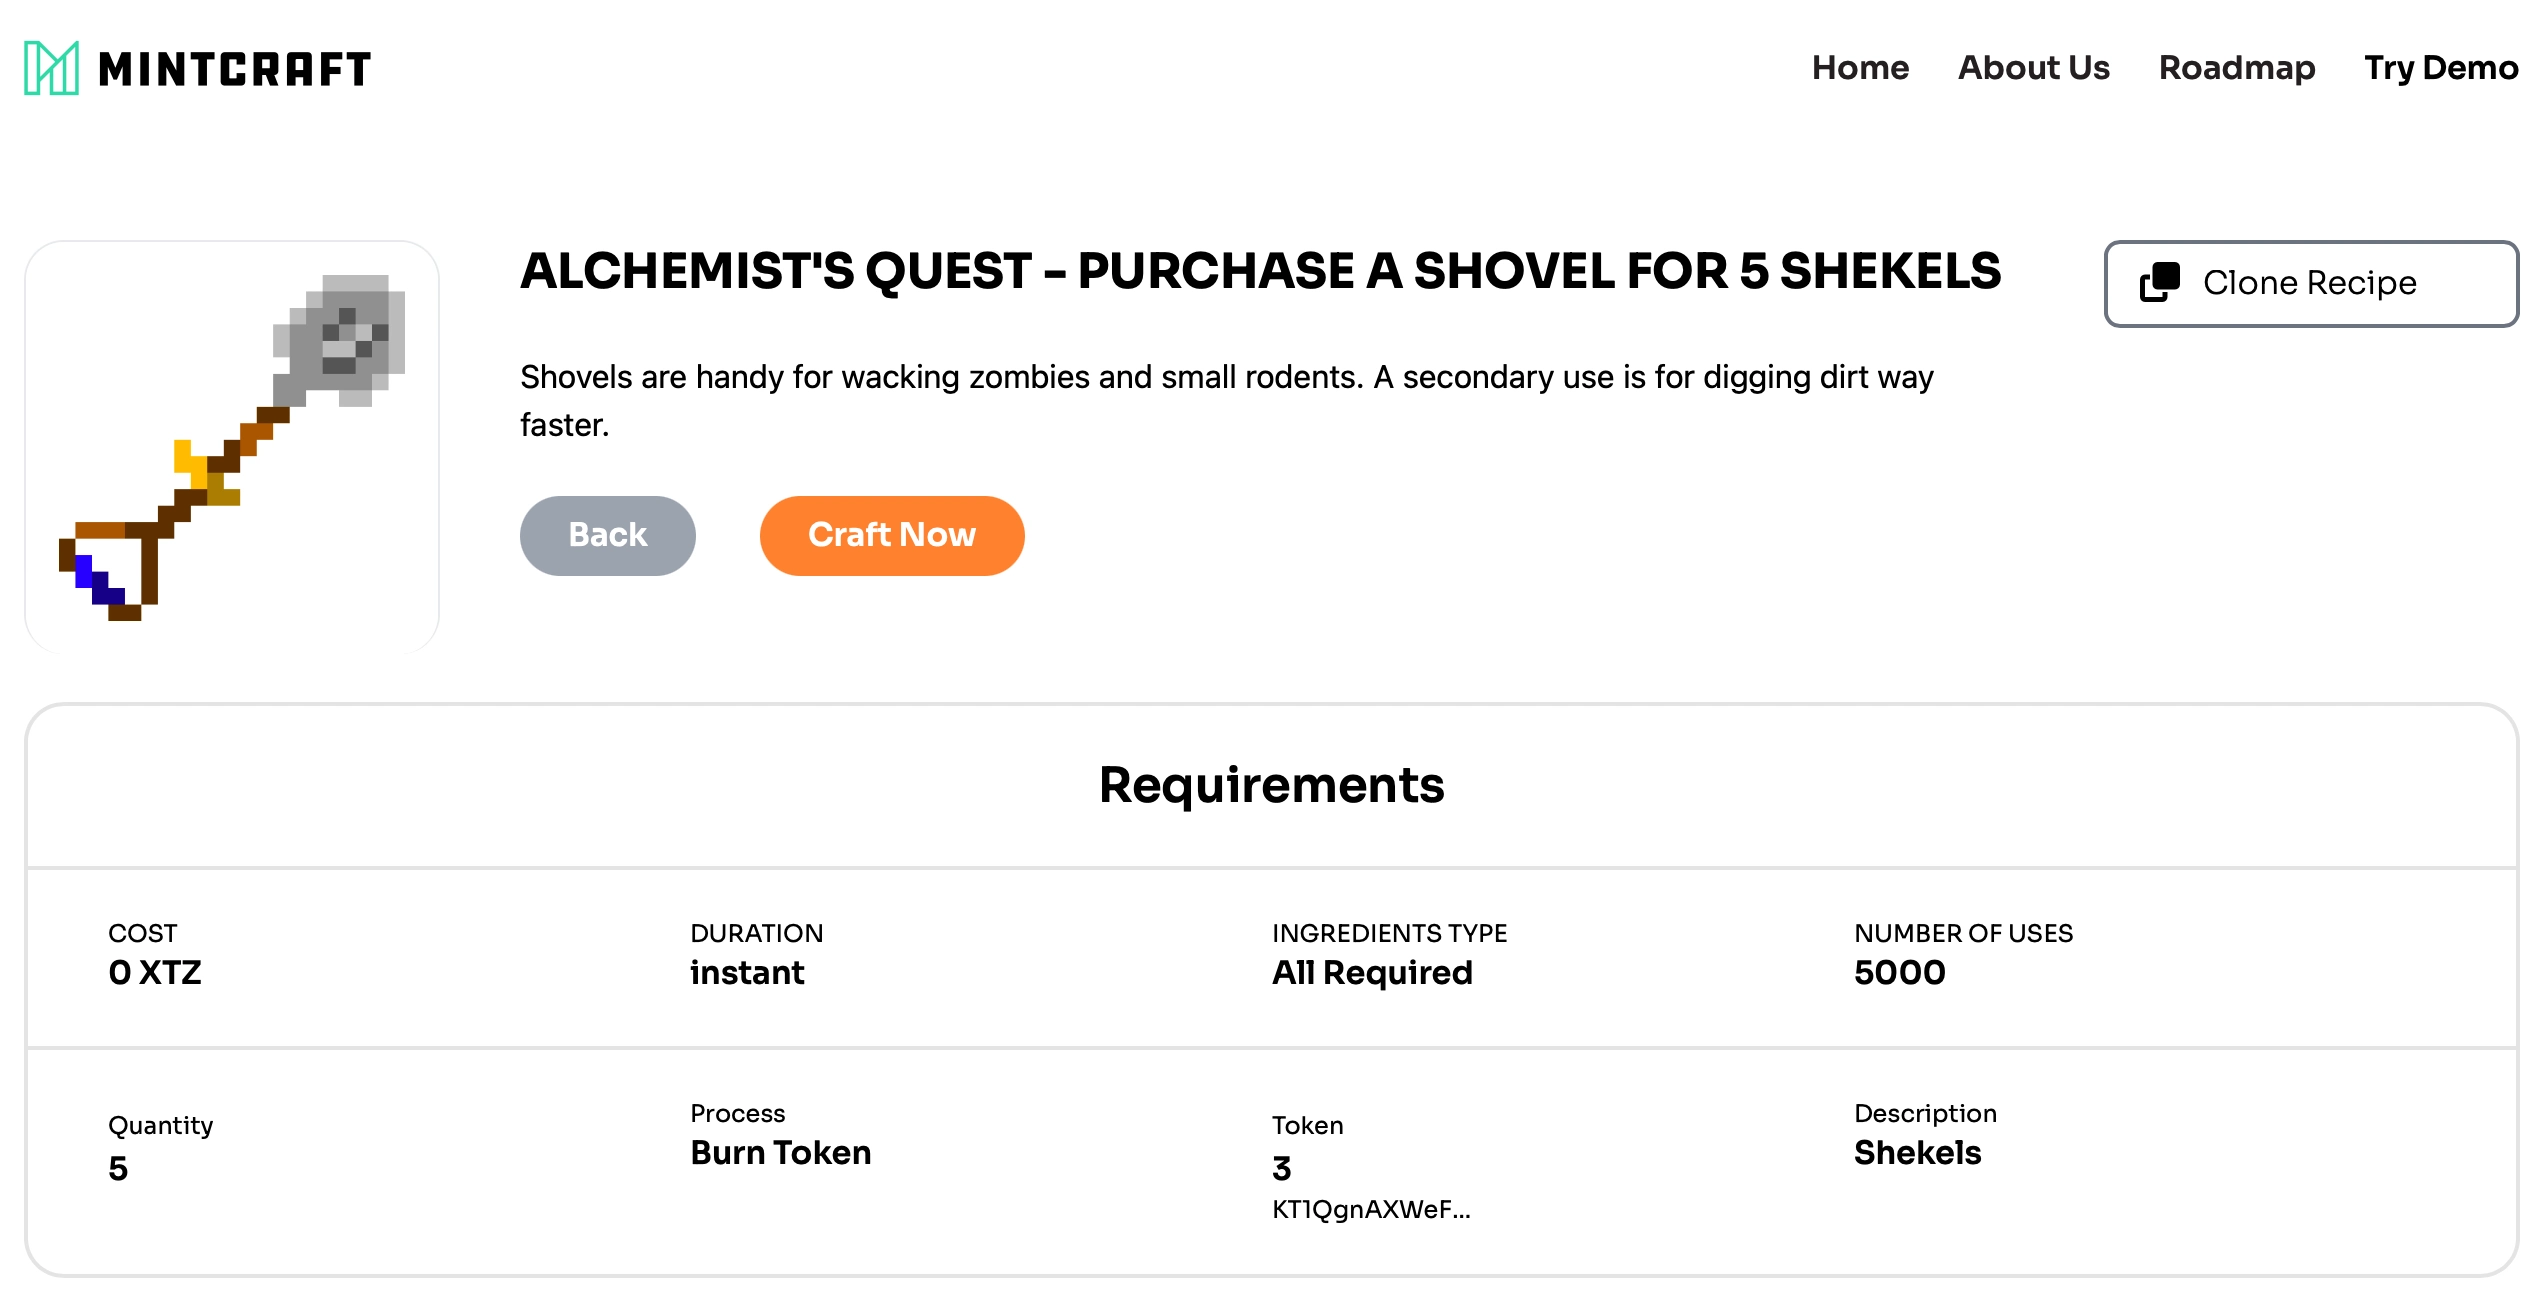The height and width of the screenshot is (1316, 2542).
Task: Click the All Required ingredients type value
Action: tap(1372, 972)
